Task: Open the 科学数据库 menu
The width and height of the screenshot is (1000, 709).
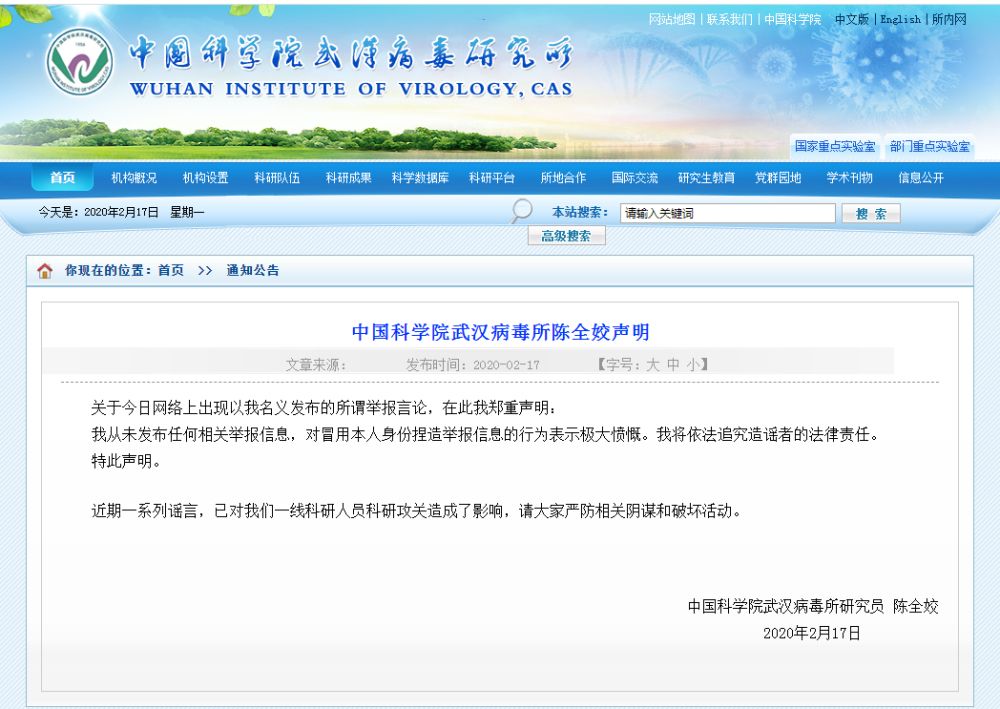Action: pos(420,178)
